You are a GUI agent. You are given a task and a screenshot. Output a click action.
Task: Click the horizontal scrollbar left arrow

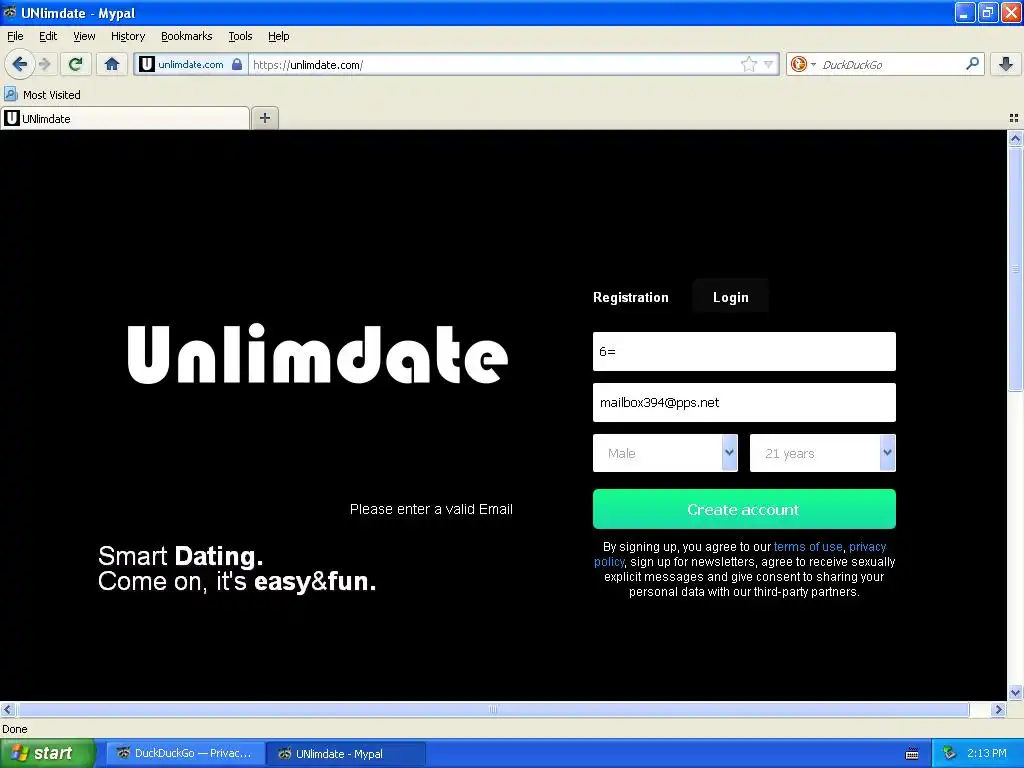tap(7, 709)
